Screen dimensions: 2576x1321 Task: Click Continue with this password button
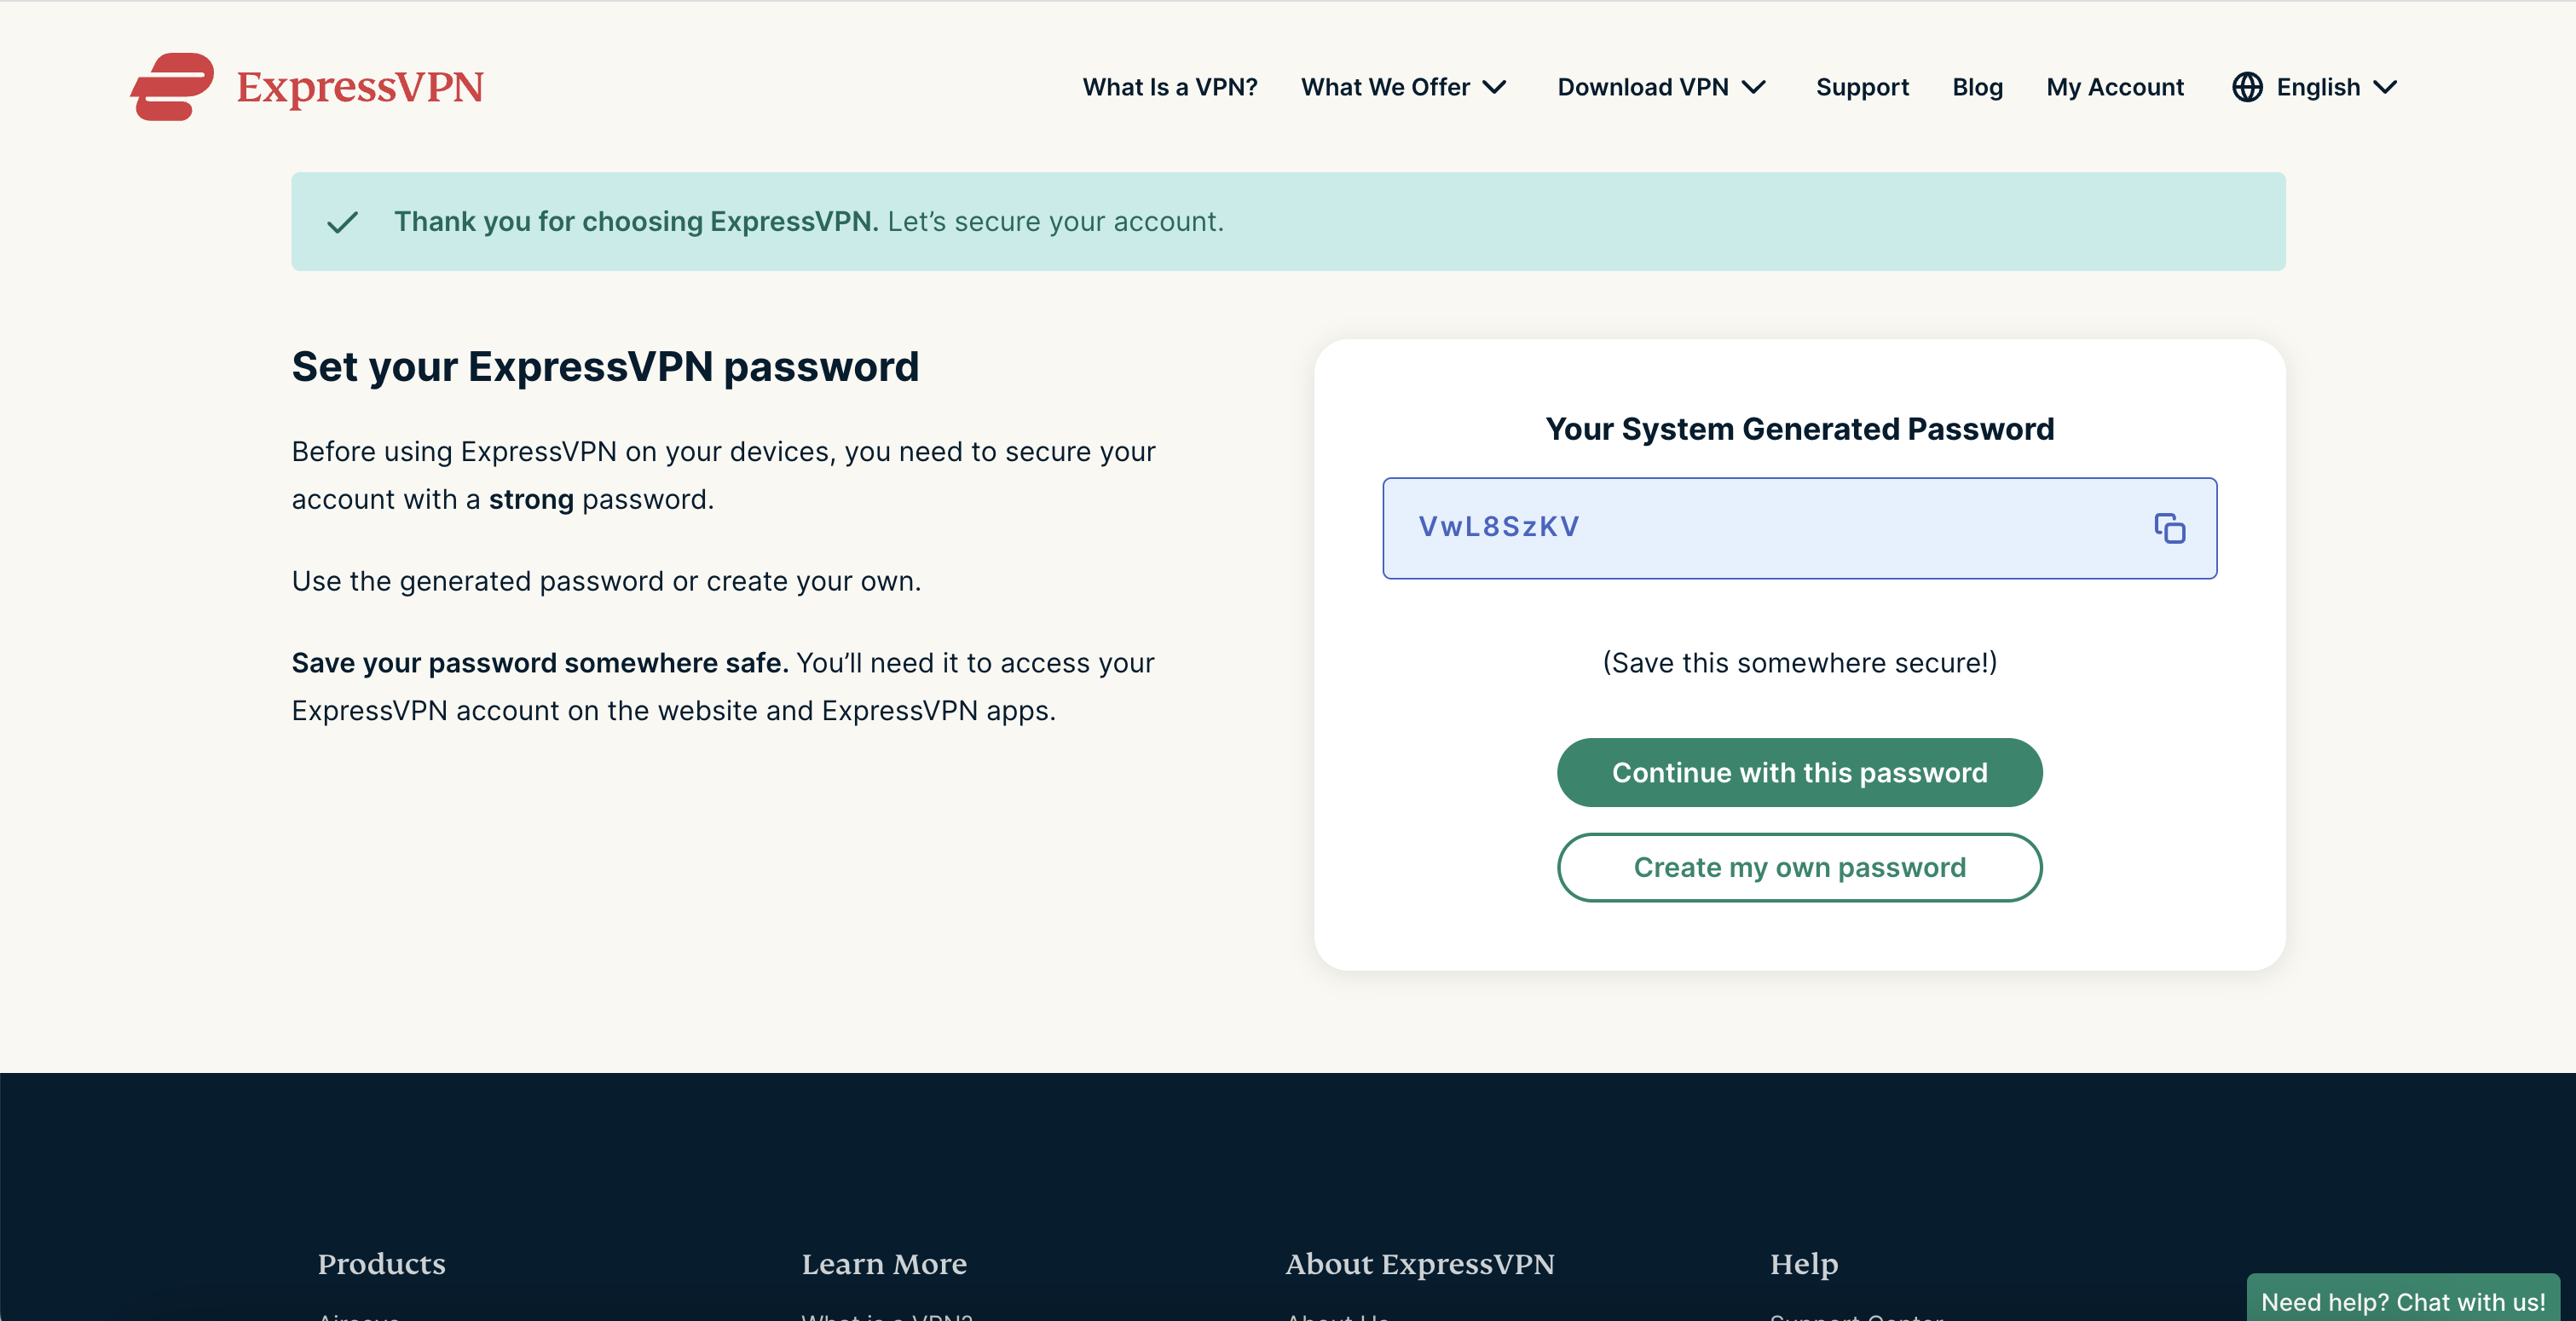click(x=1799, y=772)
